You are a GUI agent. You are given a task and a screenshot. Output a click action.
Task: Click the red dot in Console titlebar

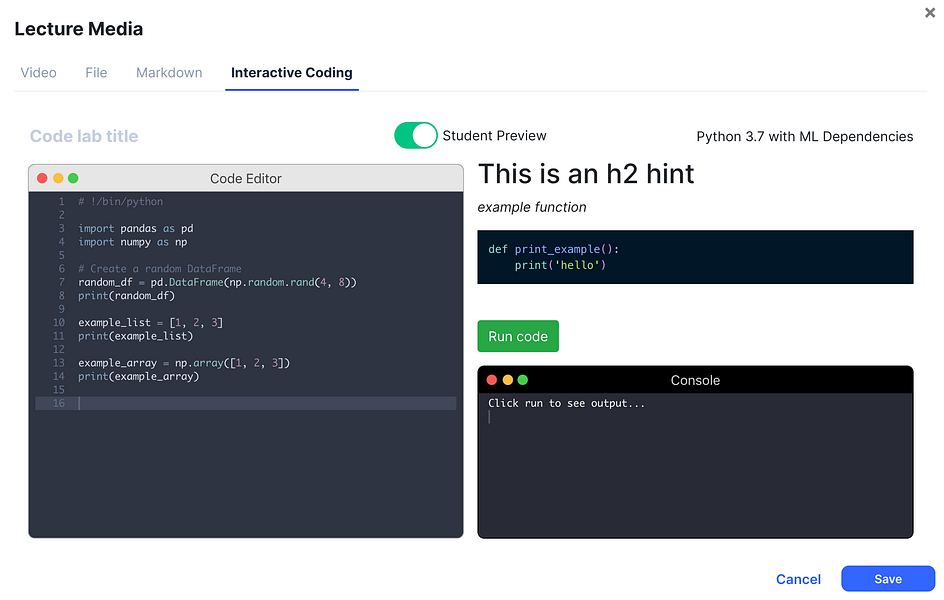click(x=491, y=380)
